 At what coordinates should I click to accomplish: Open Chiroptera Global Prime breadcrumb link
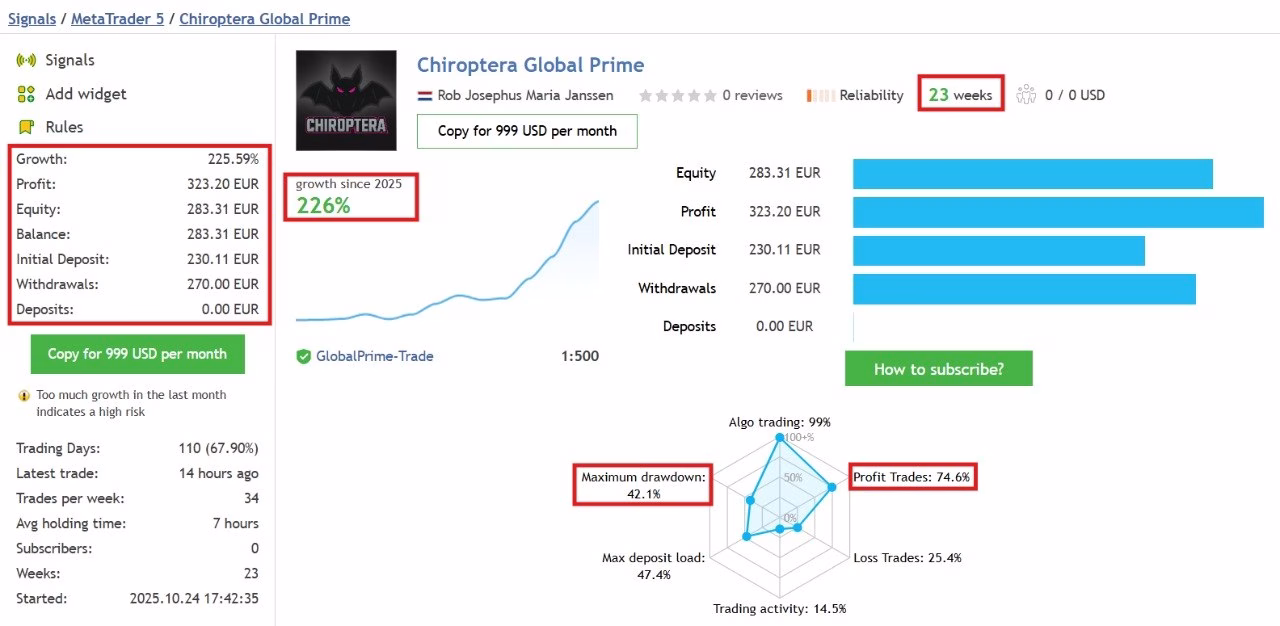[265, 19]
